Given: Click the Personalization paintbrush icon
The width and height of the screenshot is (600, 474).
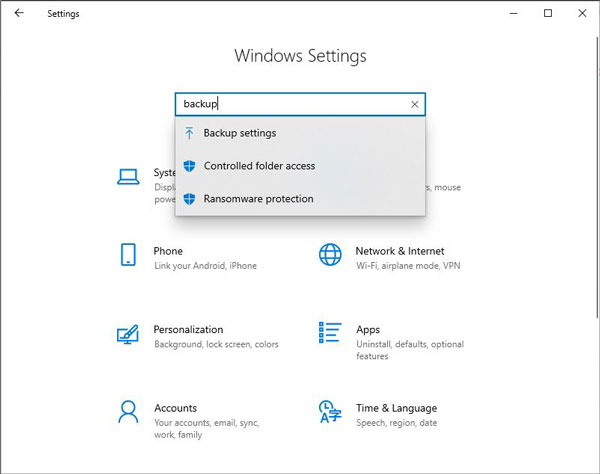Looking at the screenshot, I should pyautogui.click(x=128, y=334).
